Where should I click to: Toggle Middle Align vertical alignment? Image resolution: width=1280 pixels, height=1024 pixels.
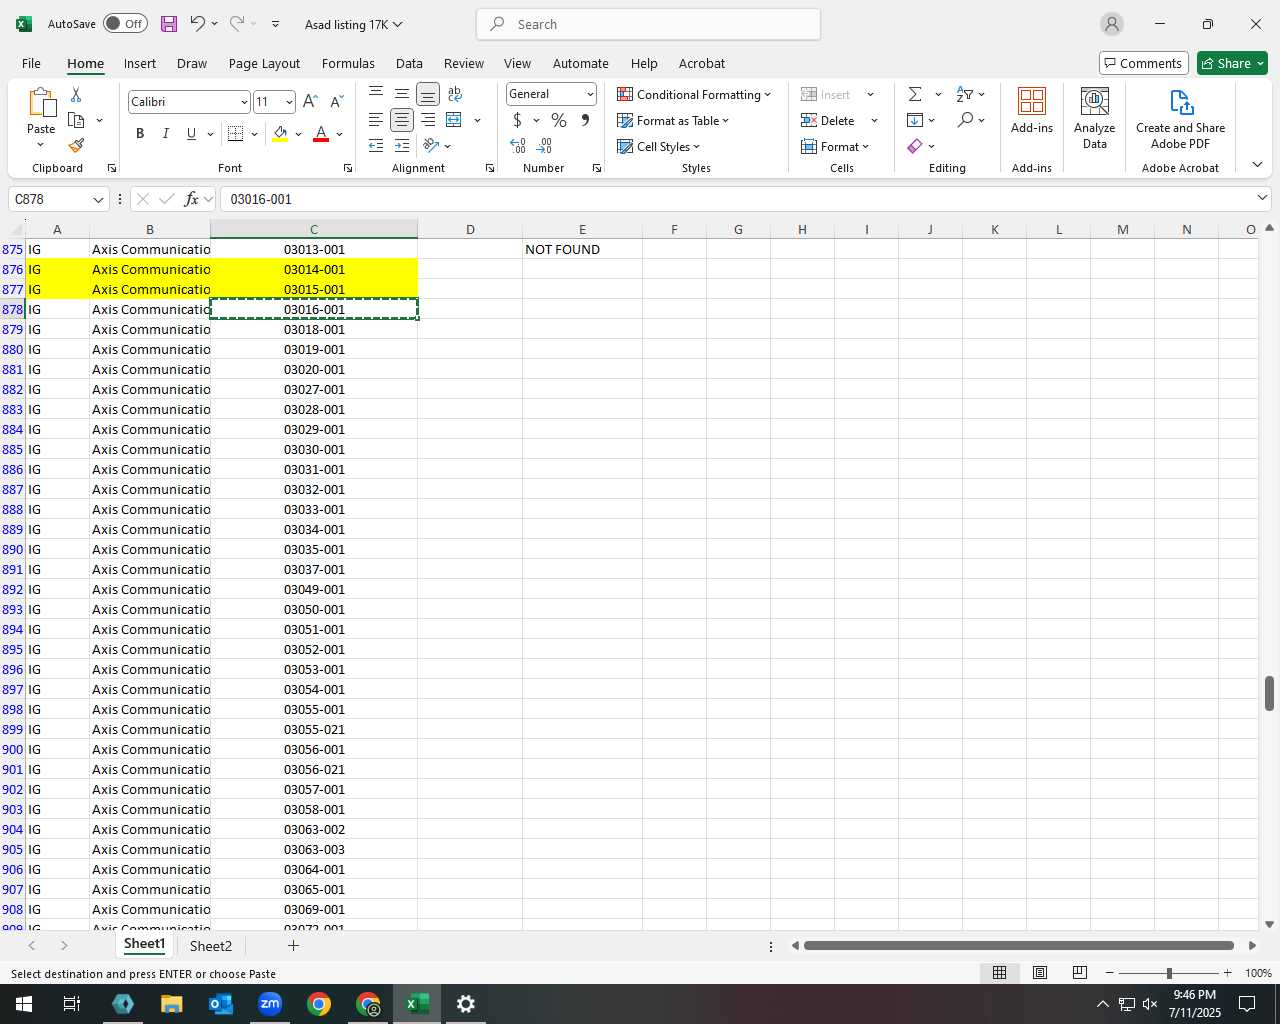pyautogui.click(x=402, y=94)
